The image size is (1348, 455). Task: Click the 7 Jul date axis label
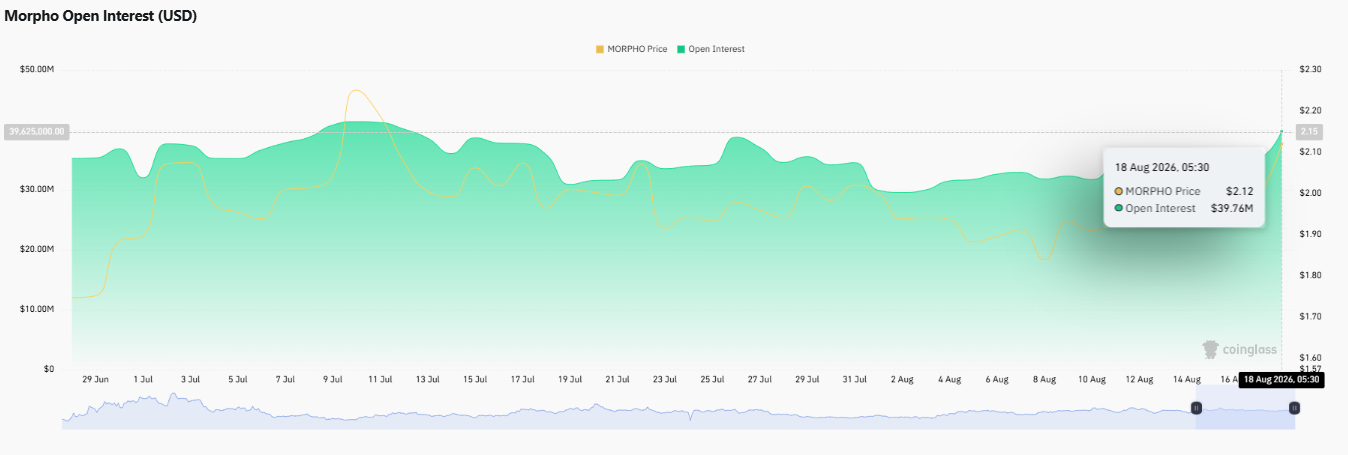tap(285, 380)
